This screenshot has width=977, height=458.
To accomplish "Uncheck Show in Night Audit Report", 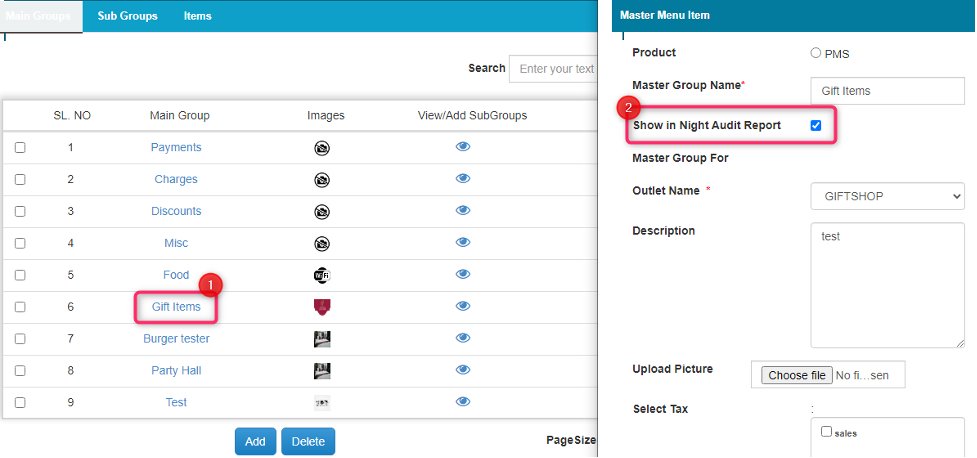I will pyautogui.click(x=816, y=125).
